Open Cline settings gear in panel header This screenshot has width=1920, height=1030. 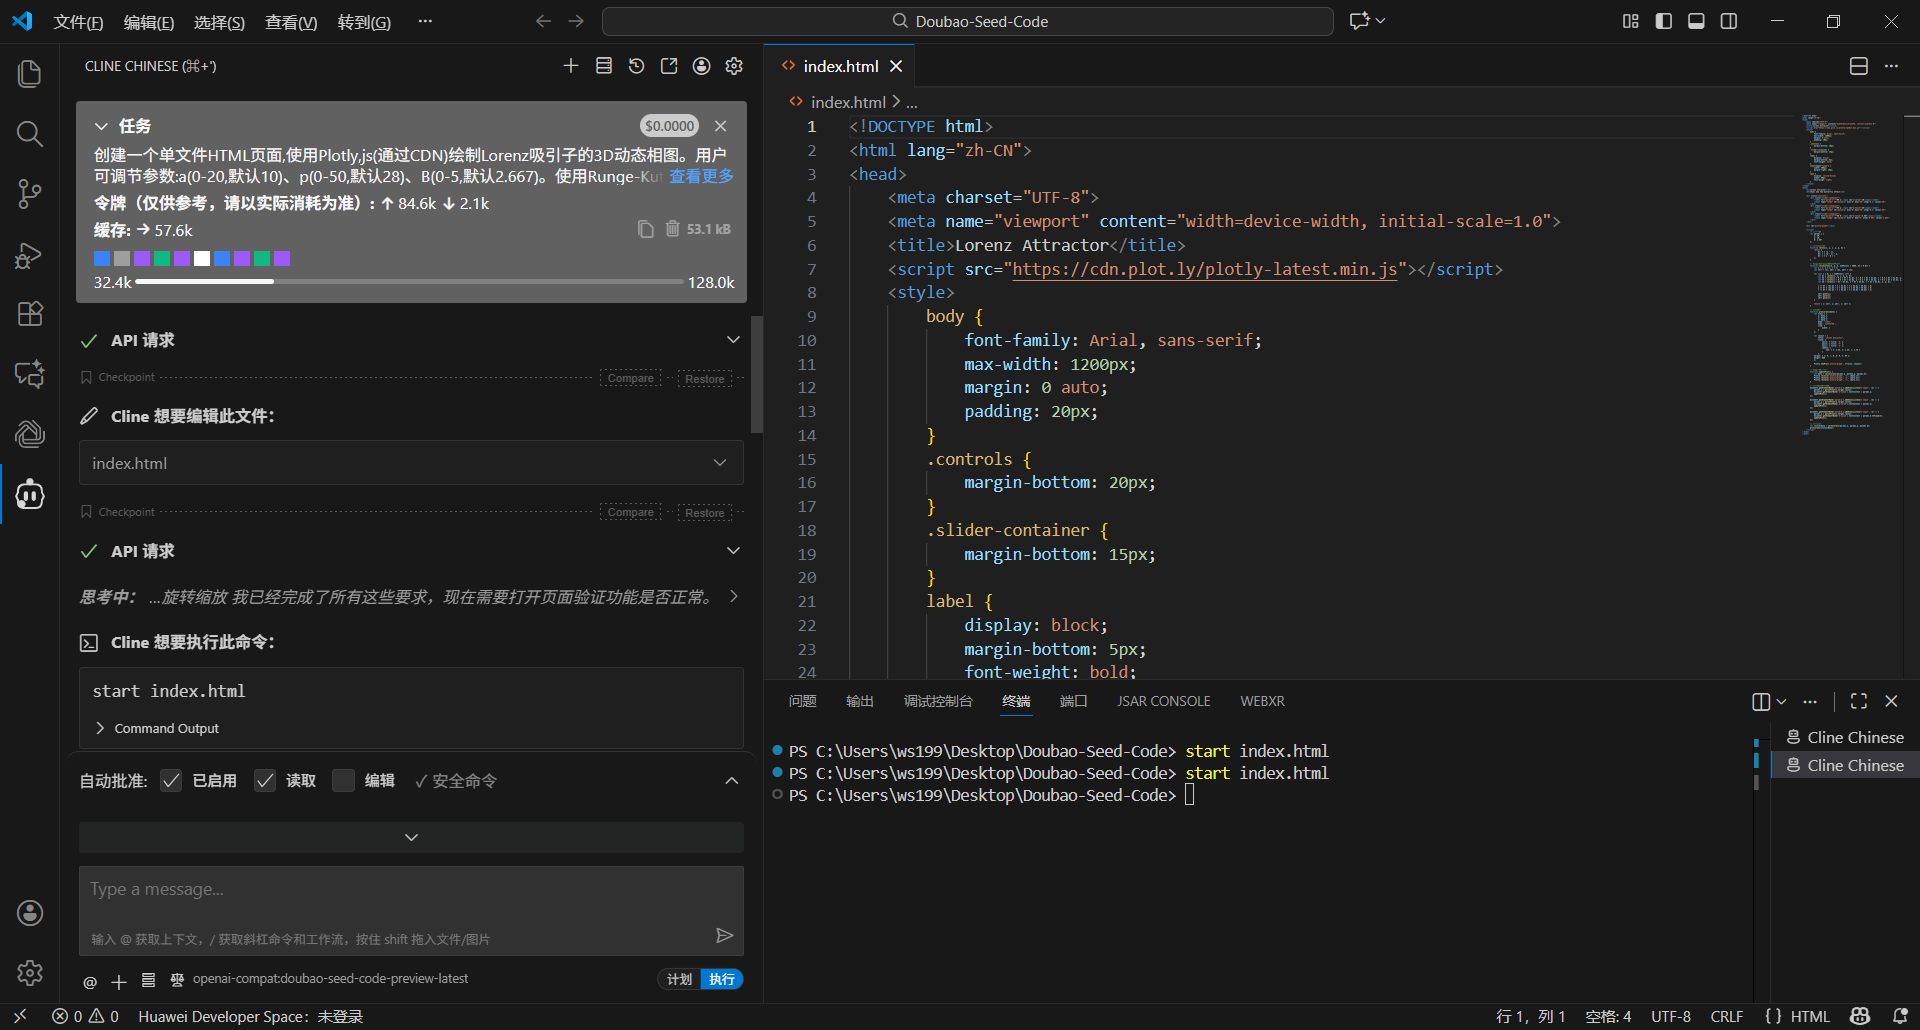[x=734, y=66]
